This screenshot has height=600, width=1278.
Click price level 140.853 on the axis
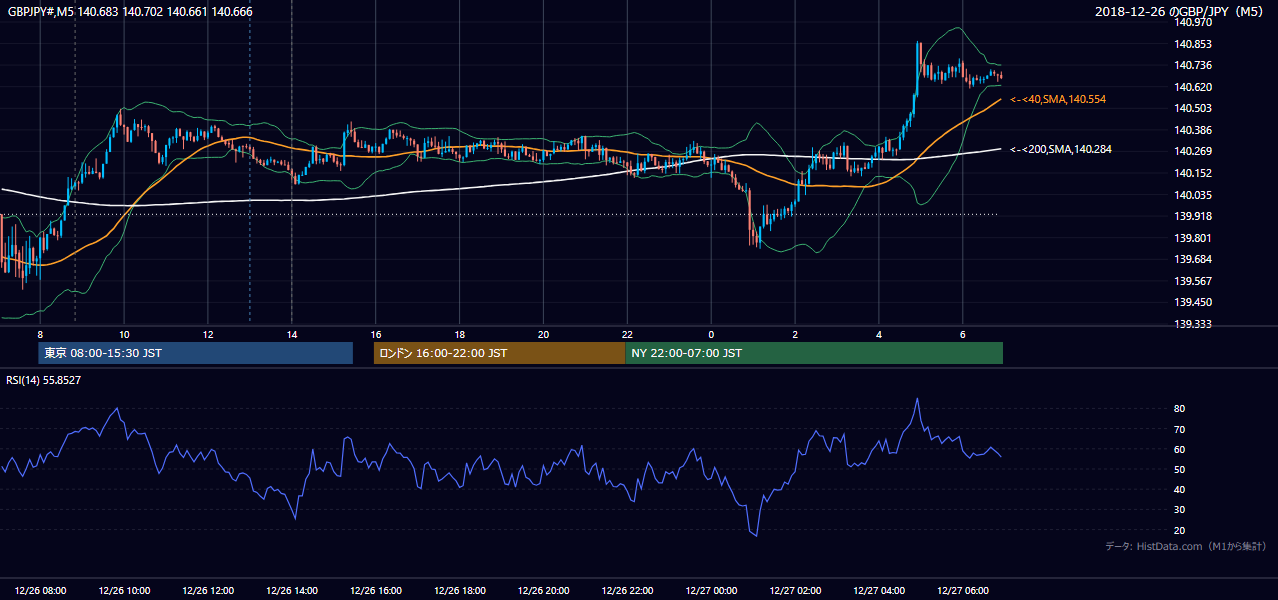pos(1193,44)
